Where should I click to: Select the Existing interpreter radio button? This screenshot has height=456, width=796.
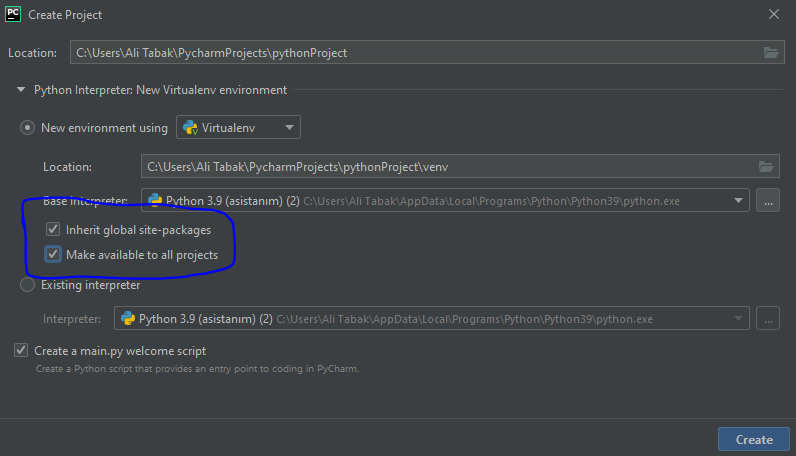coord(27,285)
